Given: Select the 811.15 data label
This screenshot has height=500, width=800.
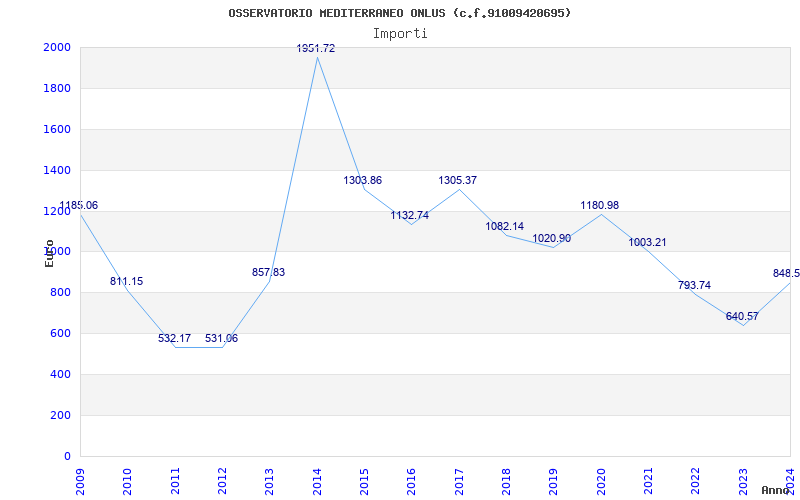Looking at the screenshot, I should 127,281.
